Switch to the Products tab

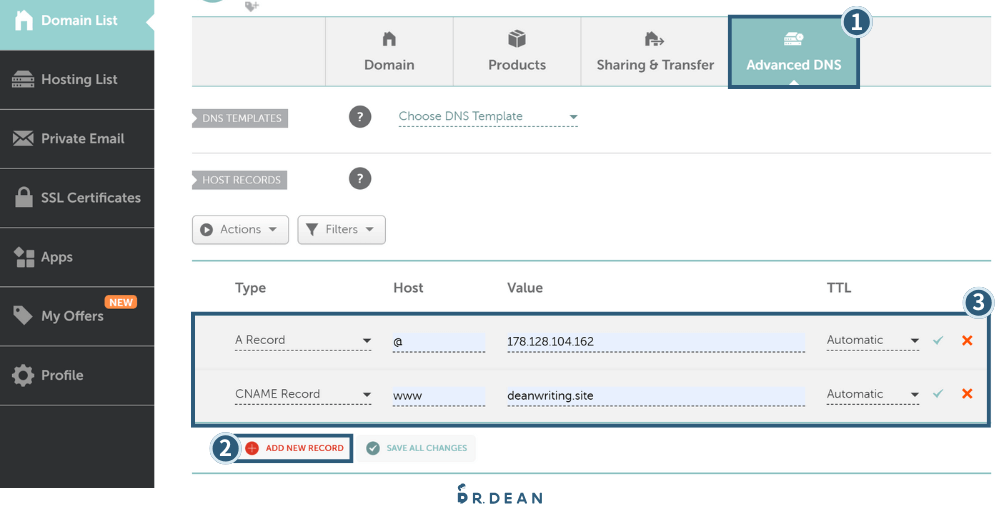point(517,52)
